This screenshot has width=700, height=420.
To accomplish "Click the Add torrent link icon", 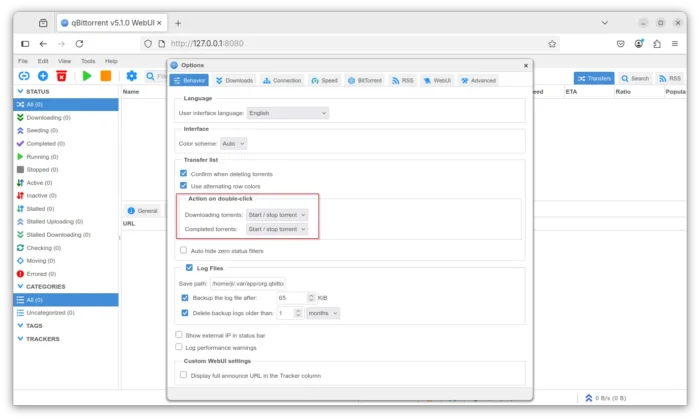I will point(24,76).
